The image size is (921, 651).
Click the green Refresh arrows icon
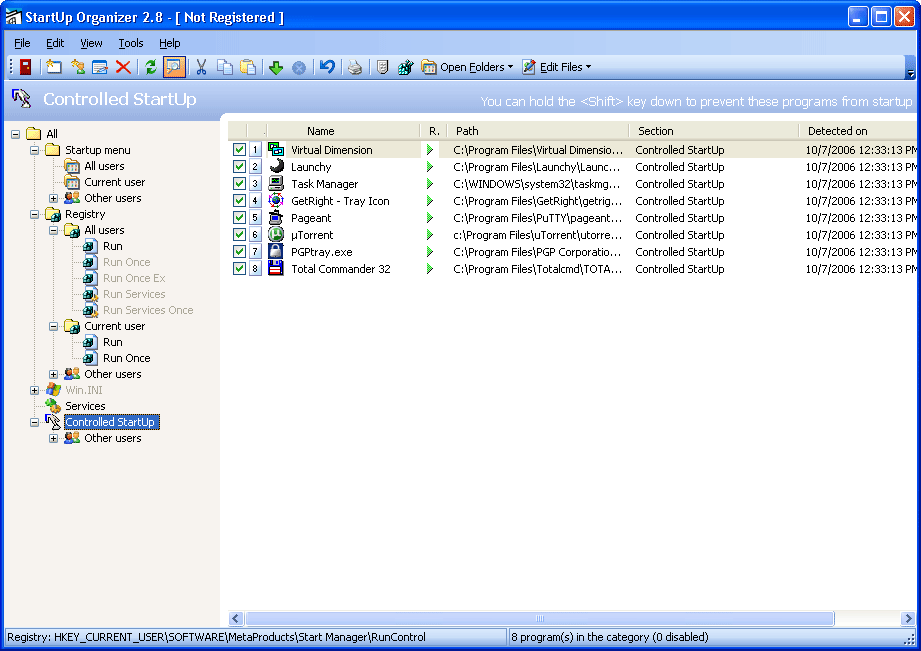point(151,67)
